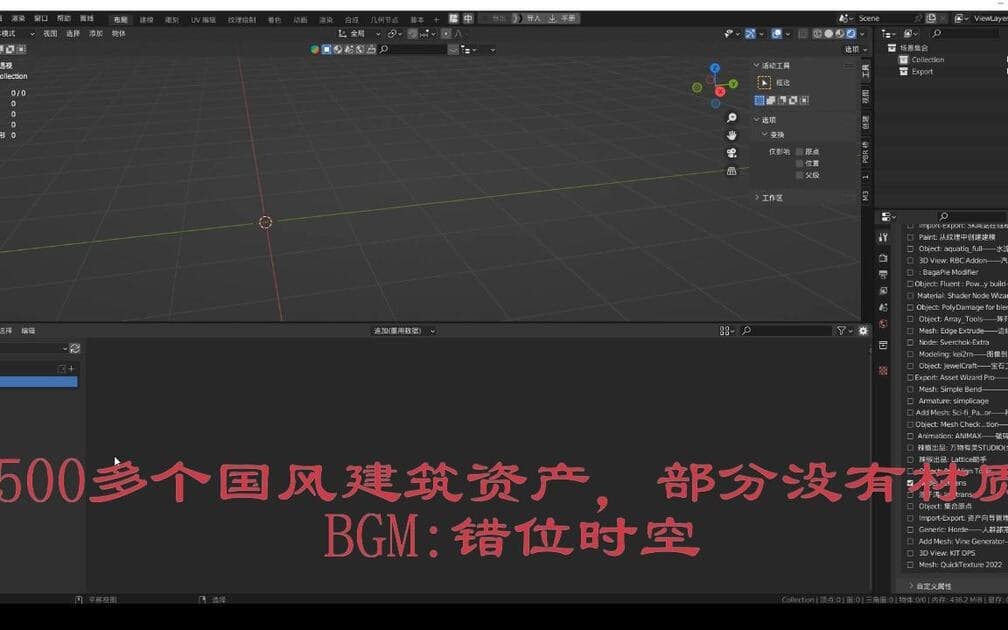Select the box-select (框选) active tool icon
The image size is (1008, 630).
click(x=764, y=82)
